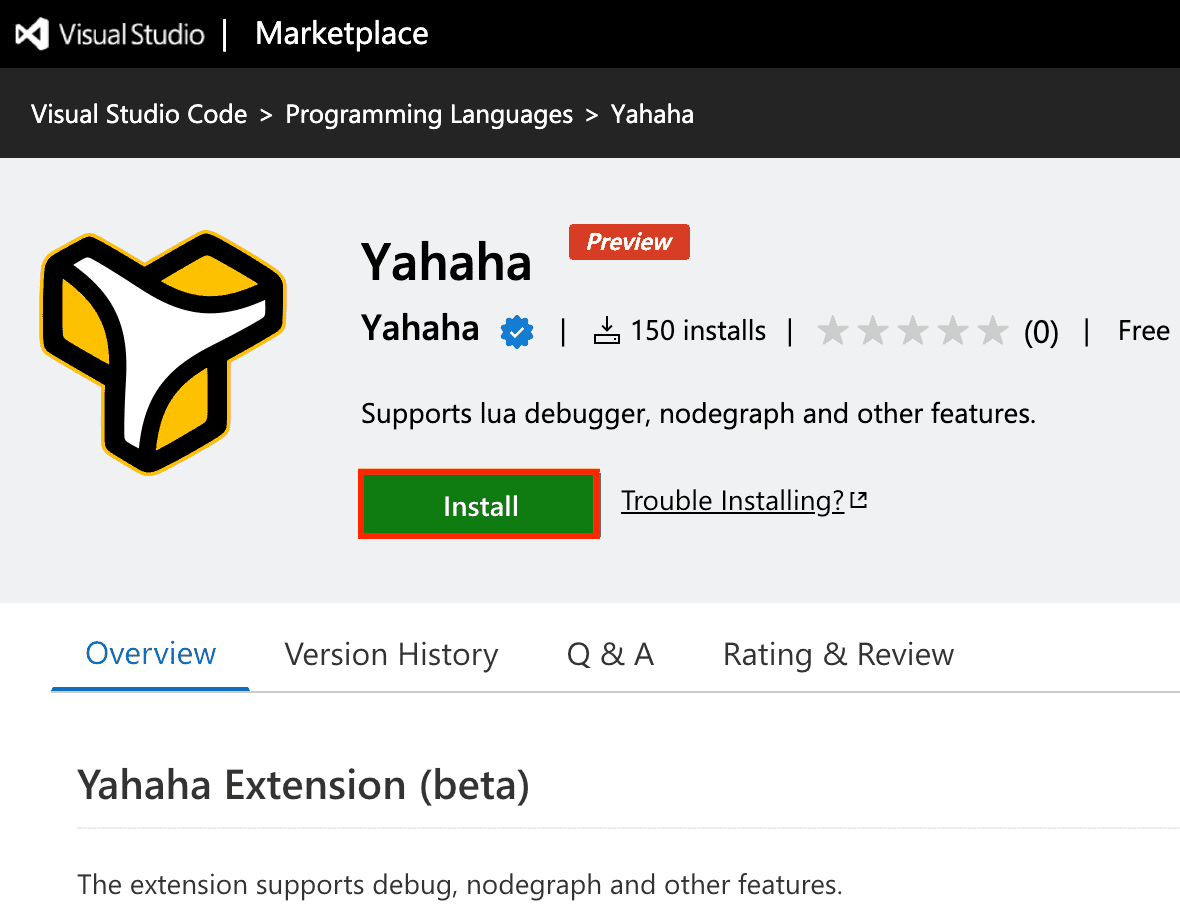Click the Yahaha extension logo

162,350
